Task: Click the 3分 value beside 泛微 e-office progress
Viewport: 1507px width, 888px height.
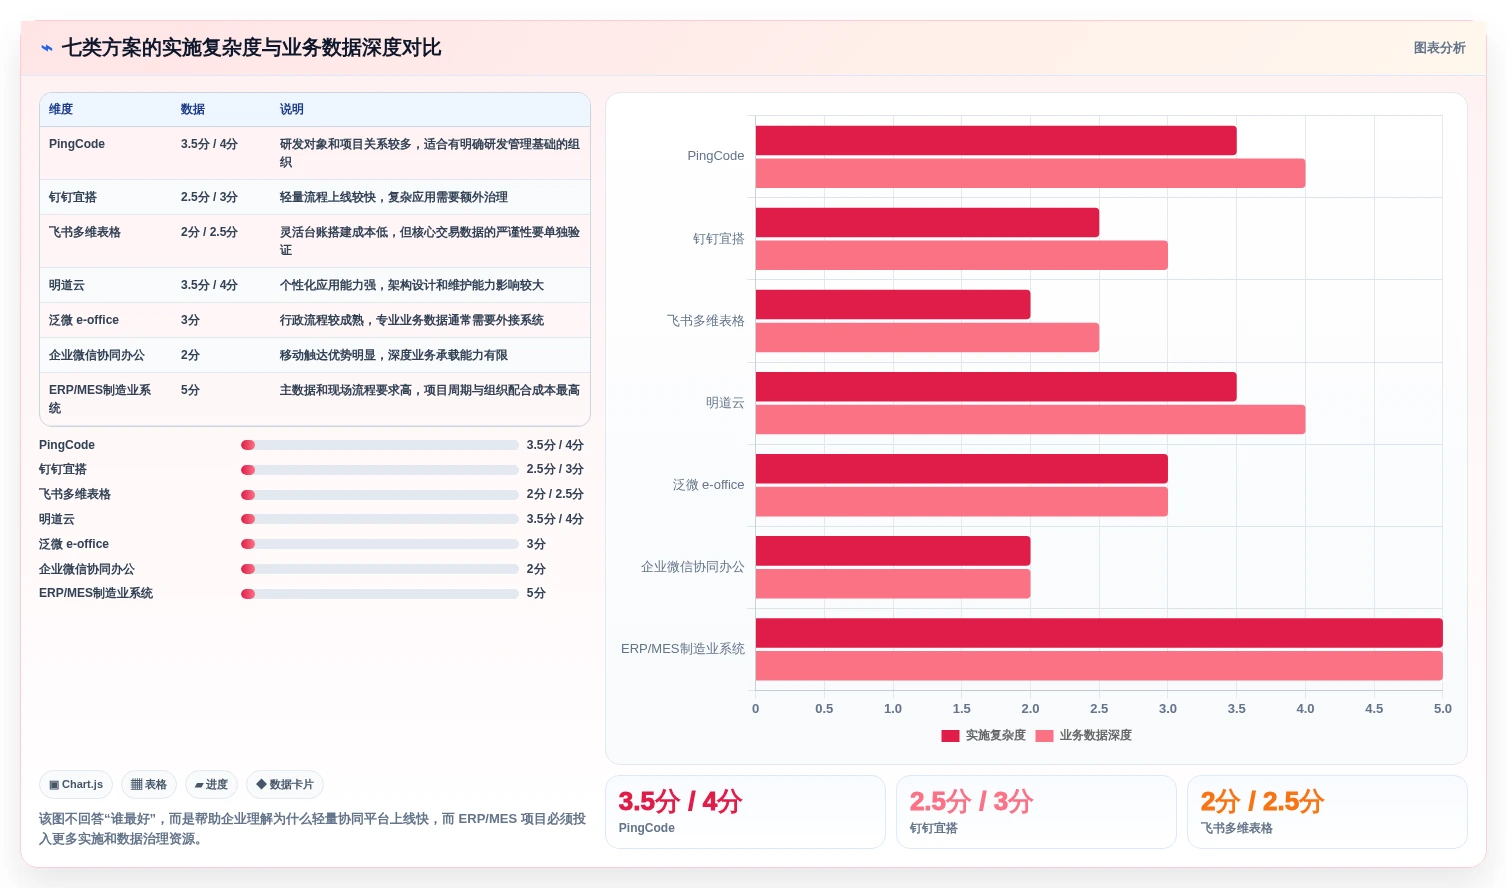Action: click(536, 544)
